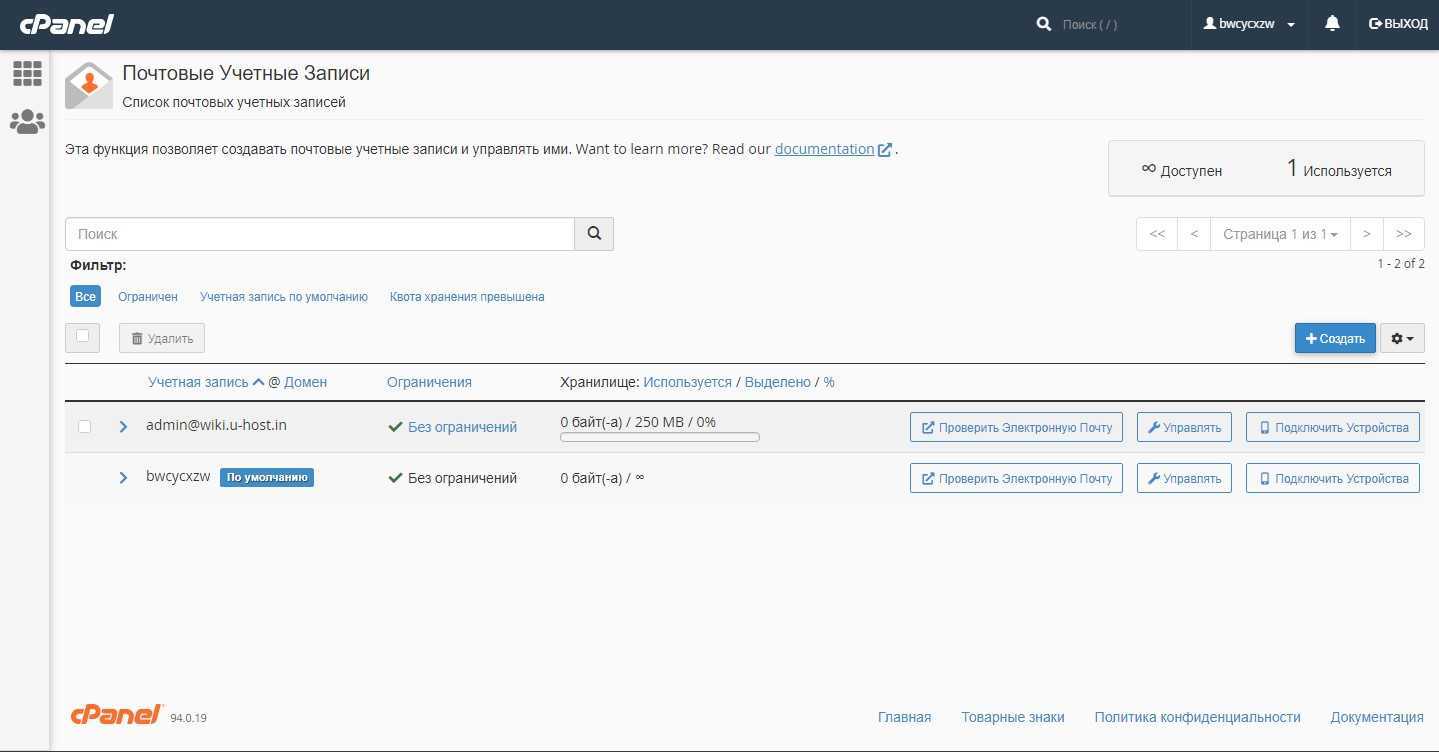Open the page selector 'Страница 1 из 1' dropdown
Viewport: 1439px width, 752px height.
point(1280,234)
